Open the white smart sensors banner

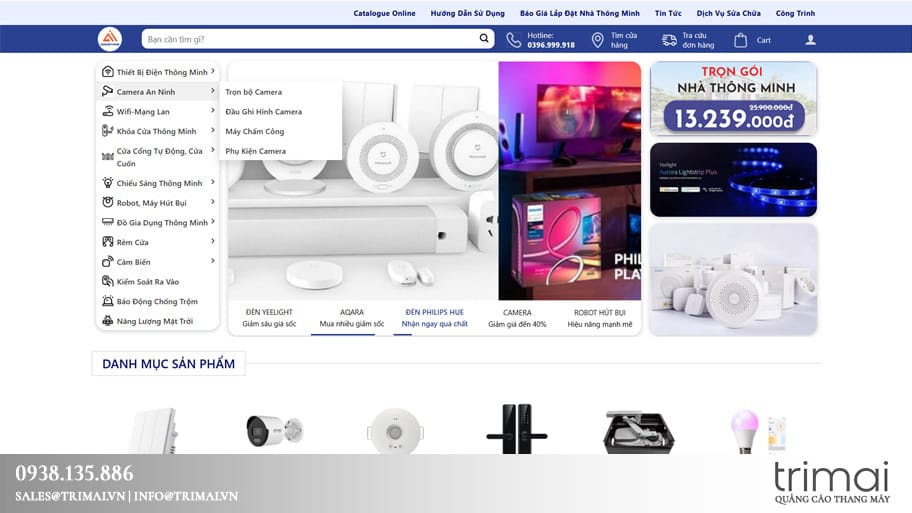(x=733, y=280)
